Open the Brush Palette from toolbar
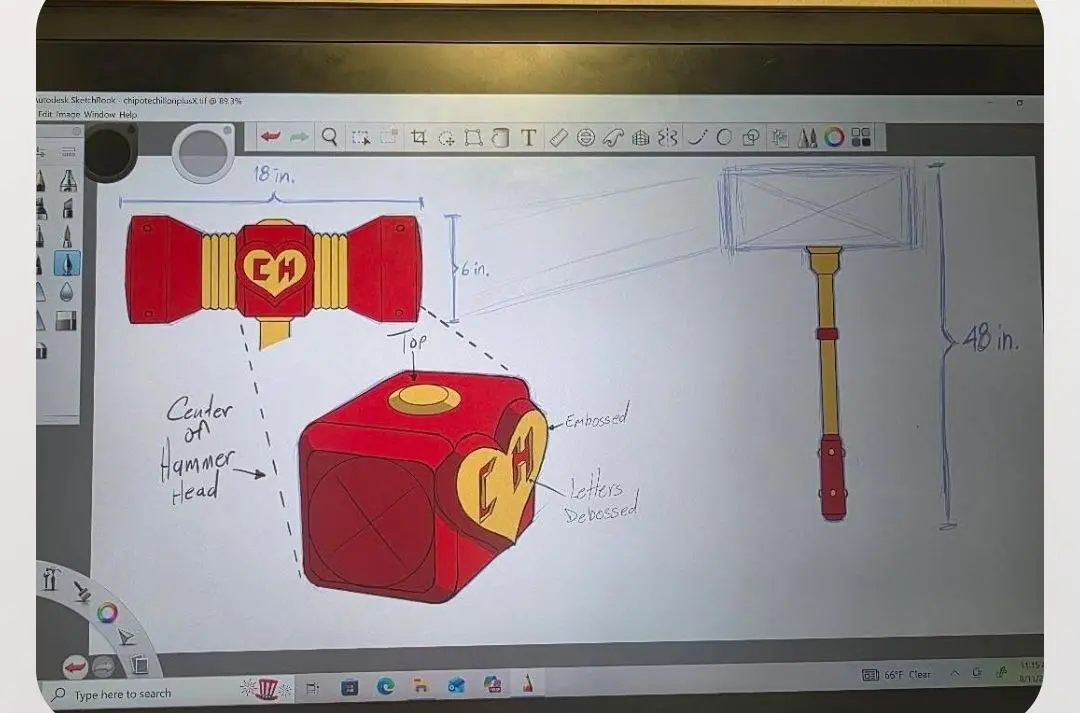The width and height of the screenshot is (1080, 713). pos(807,138)
